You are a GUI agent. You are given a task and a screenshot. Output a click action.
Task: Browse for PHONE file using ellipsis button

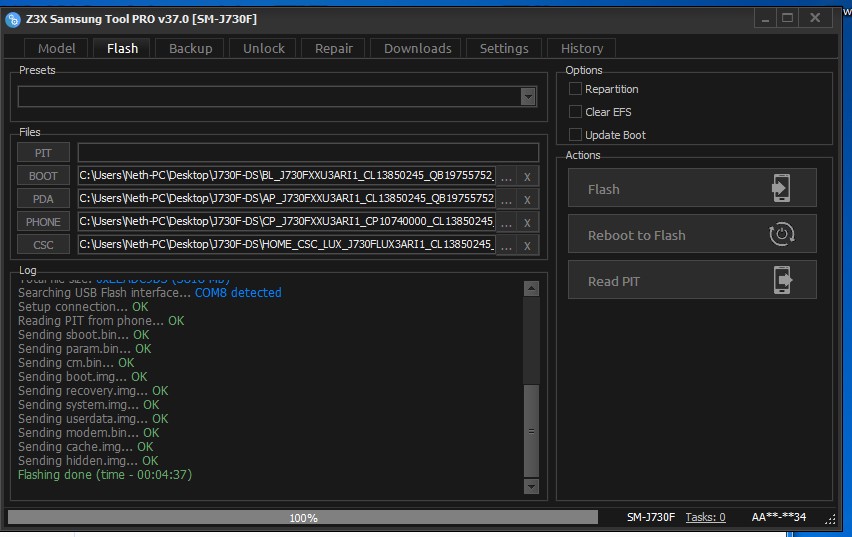[506, 222]
